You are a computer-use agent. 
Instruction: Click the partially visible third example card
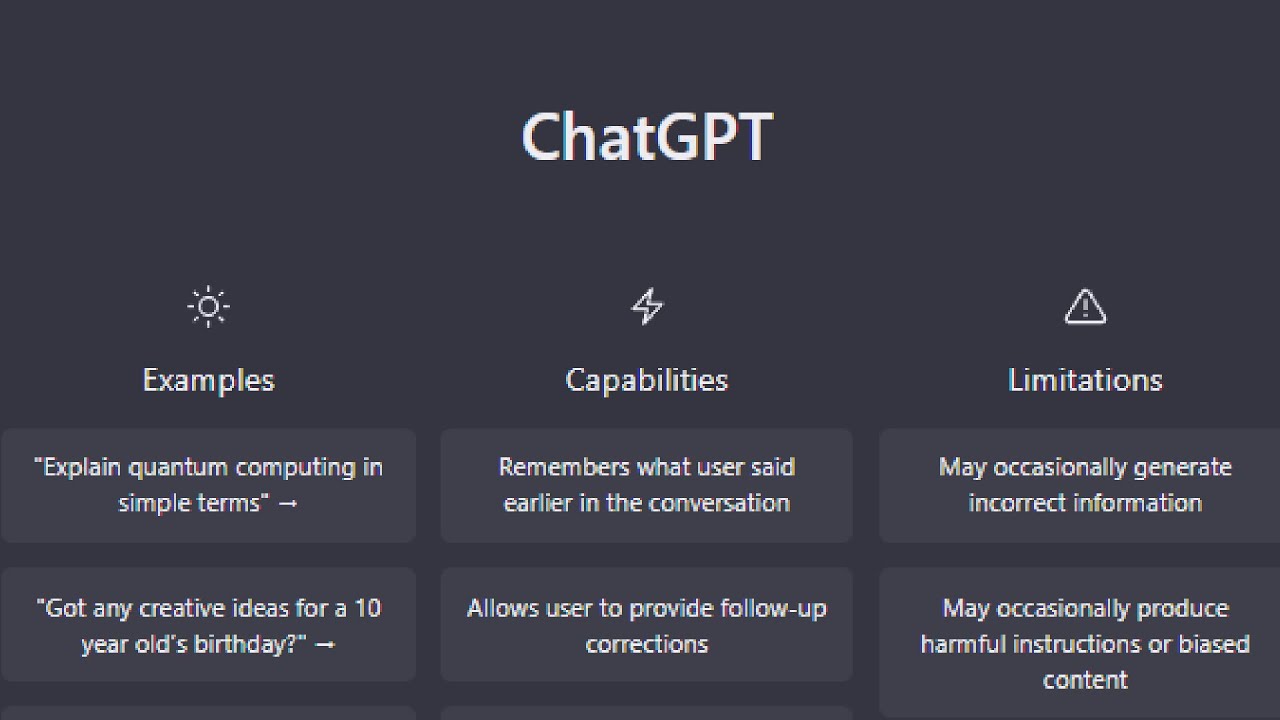click(x=208, y=714)
